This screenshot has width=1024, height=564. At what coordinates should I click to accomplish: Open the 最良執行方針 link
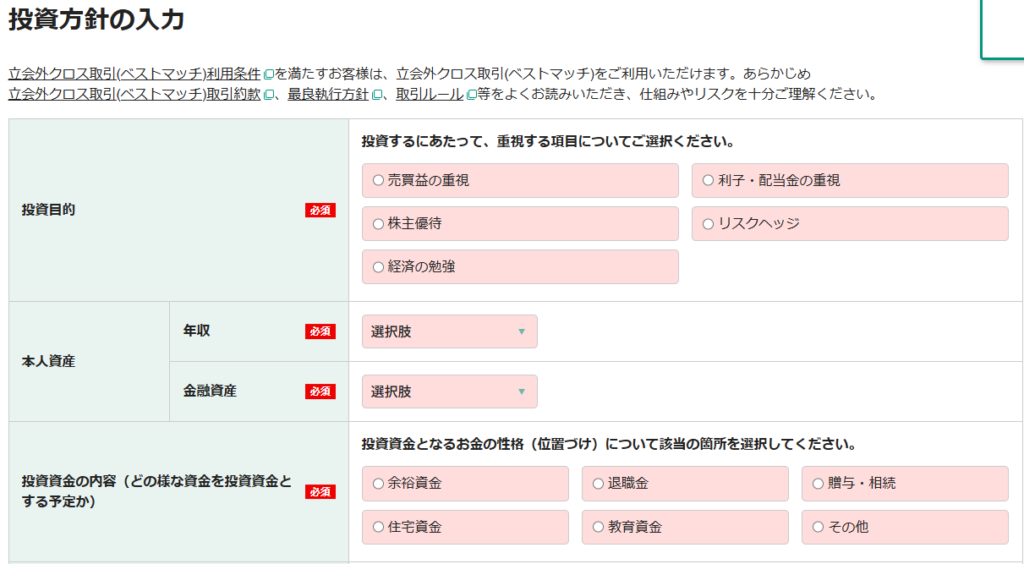[x=329, y=95]
